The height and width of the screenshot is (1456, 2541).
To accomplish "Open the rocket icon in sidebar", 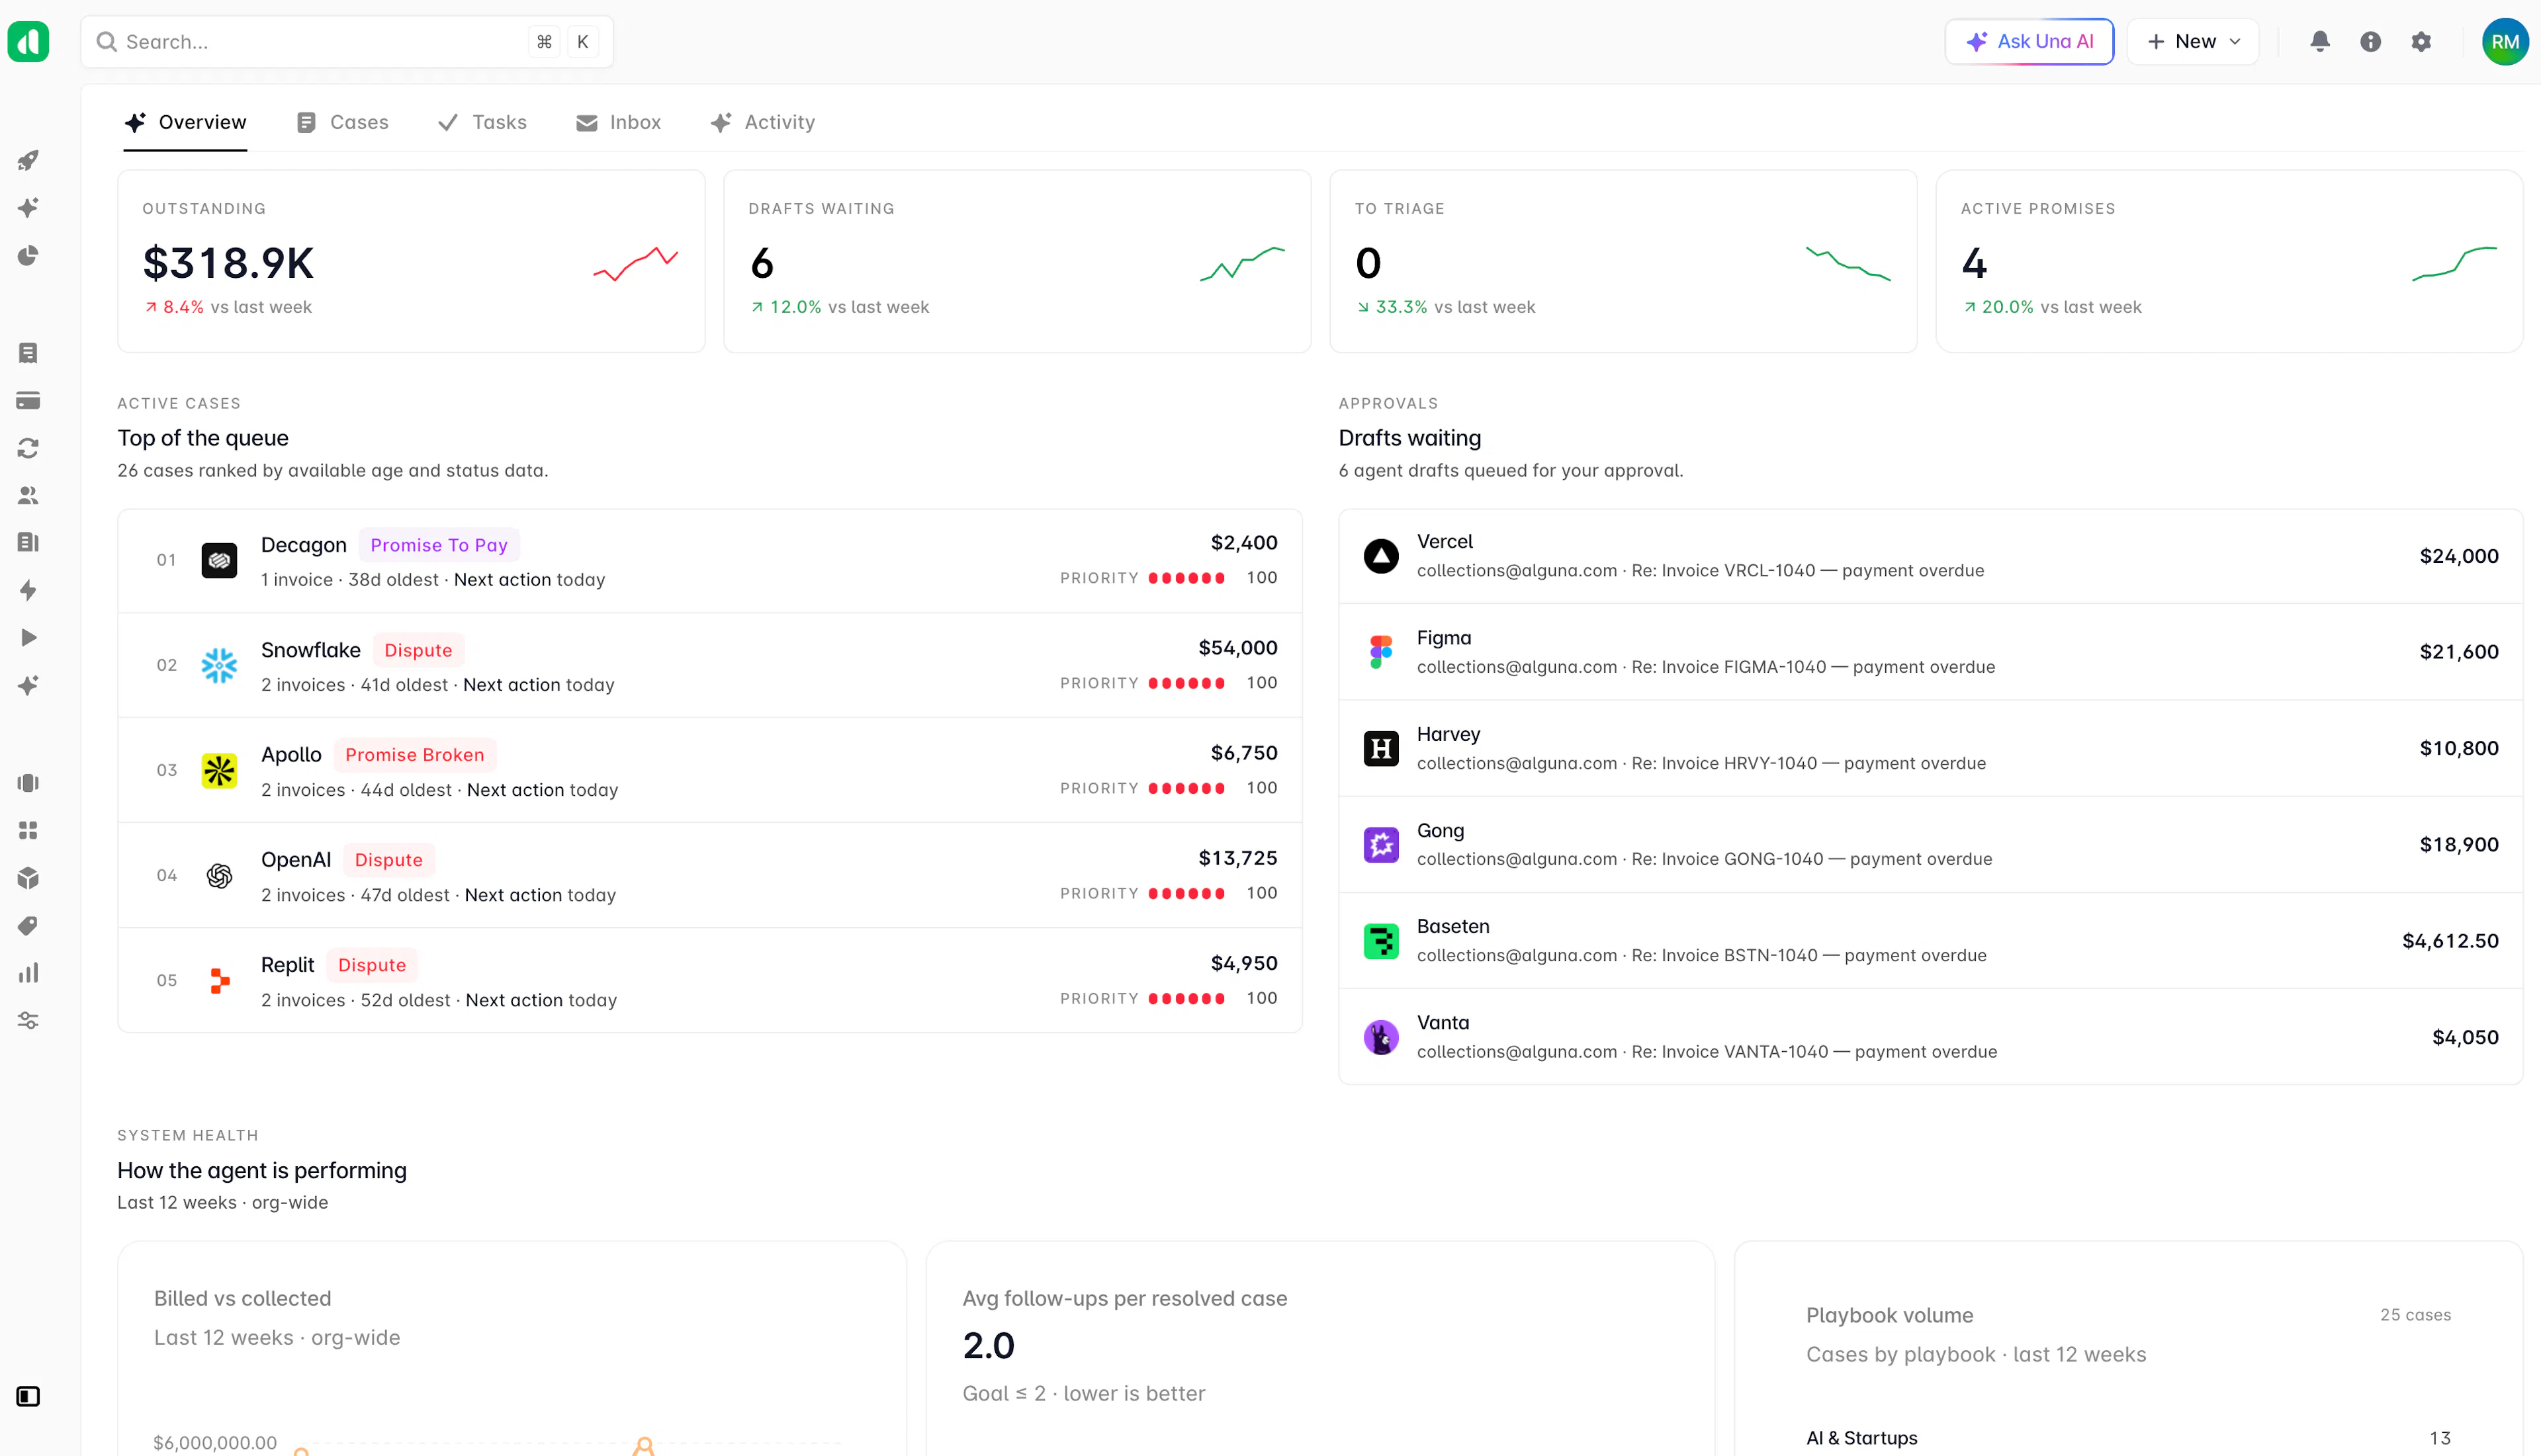I will tap(28, 160).
